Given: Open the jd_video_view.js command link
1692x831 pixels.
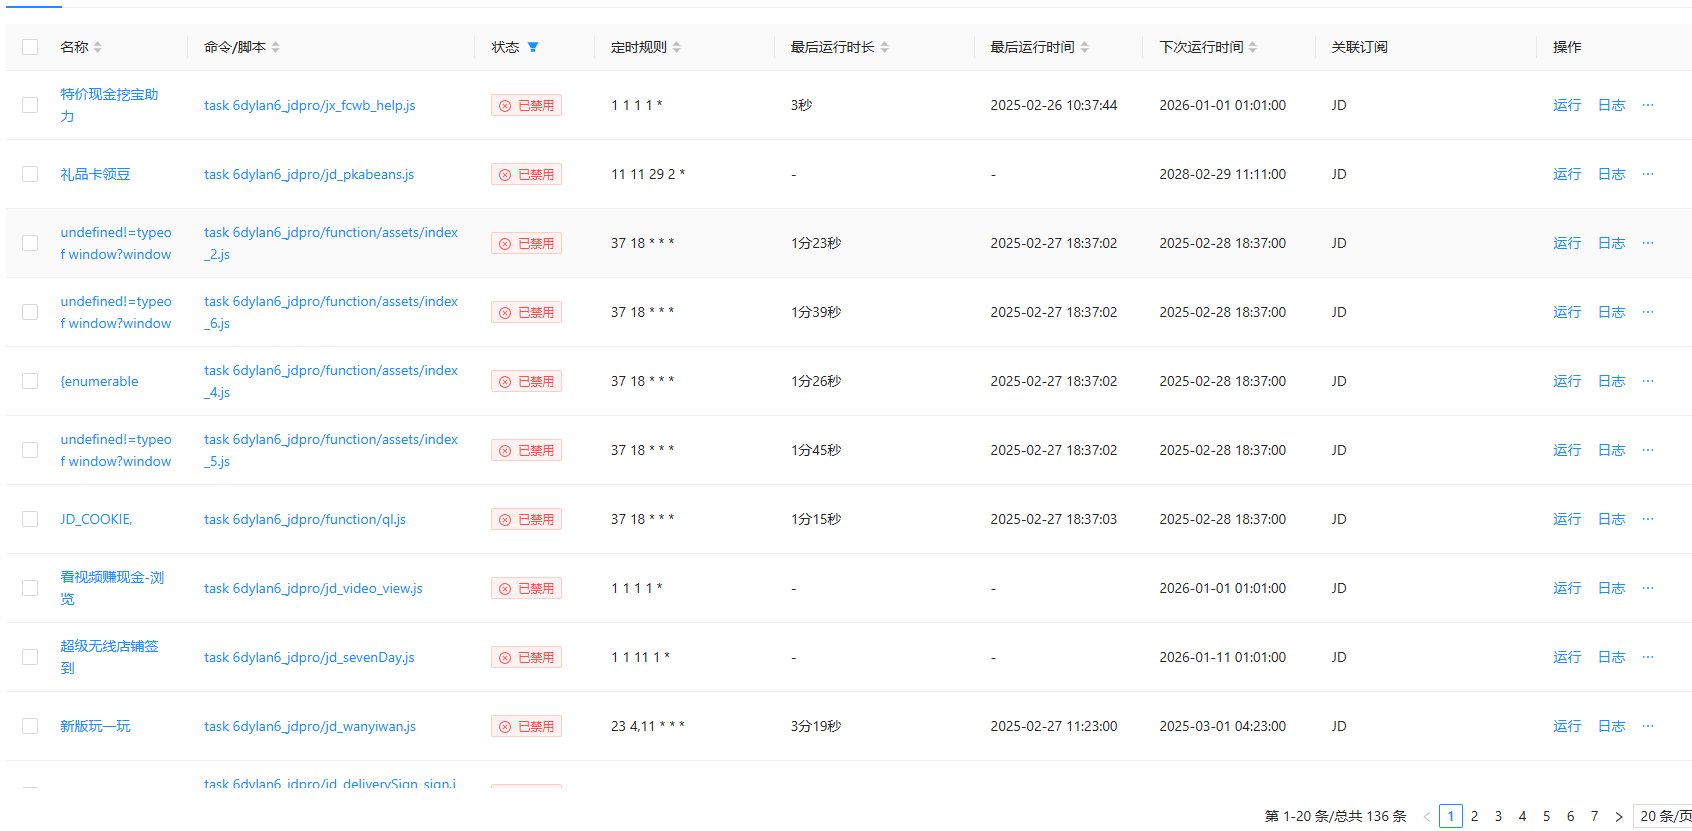Looking at the screenshot, I should coord(313,588).
